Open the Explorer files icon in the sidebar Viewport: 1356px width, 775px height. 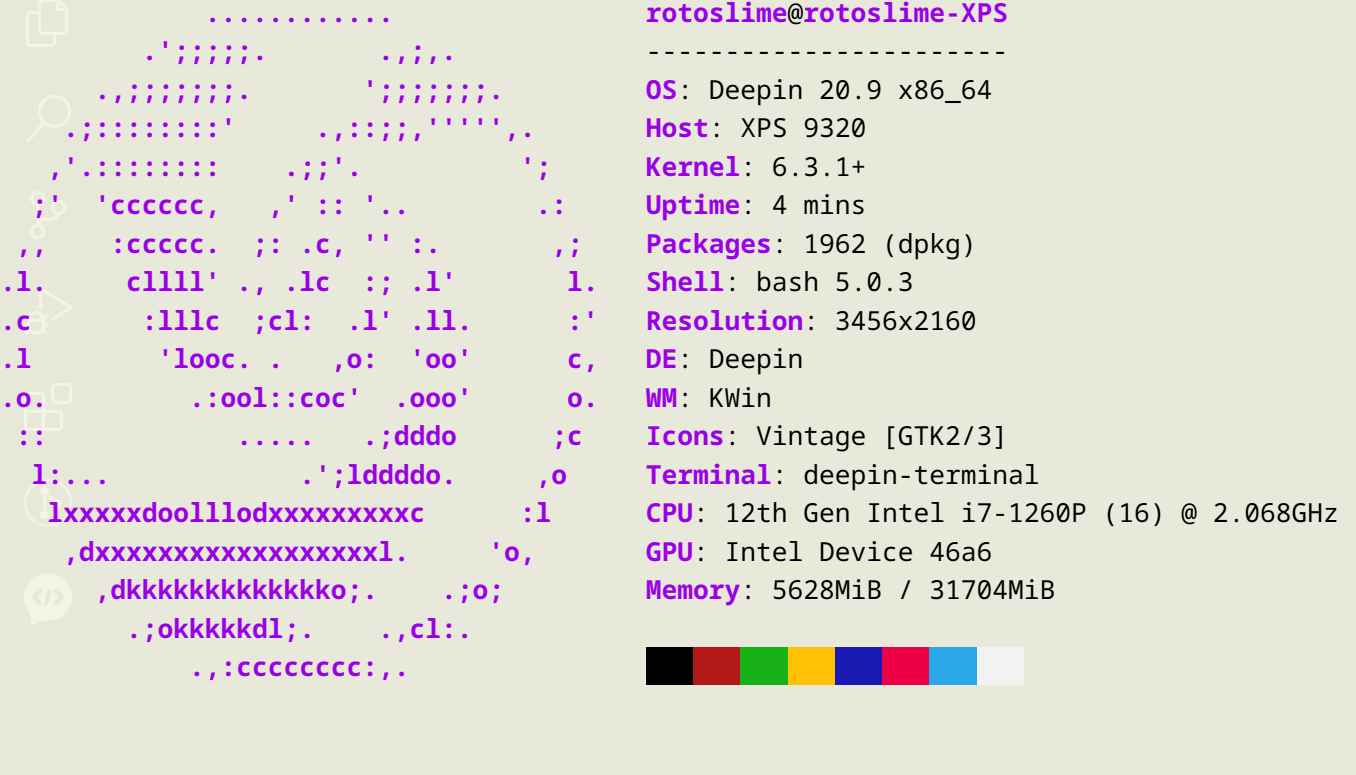pos(47,22)
